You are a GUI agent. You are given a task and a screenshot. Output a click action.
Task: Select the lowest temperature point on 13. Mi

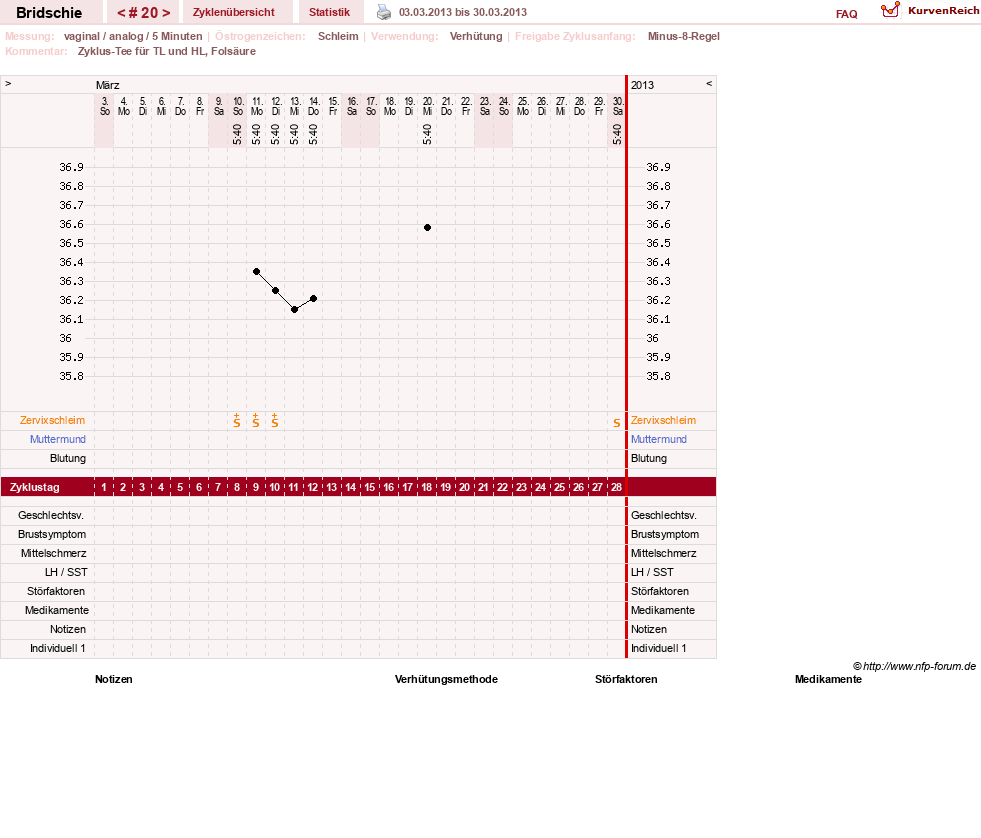[294, 309]
